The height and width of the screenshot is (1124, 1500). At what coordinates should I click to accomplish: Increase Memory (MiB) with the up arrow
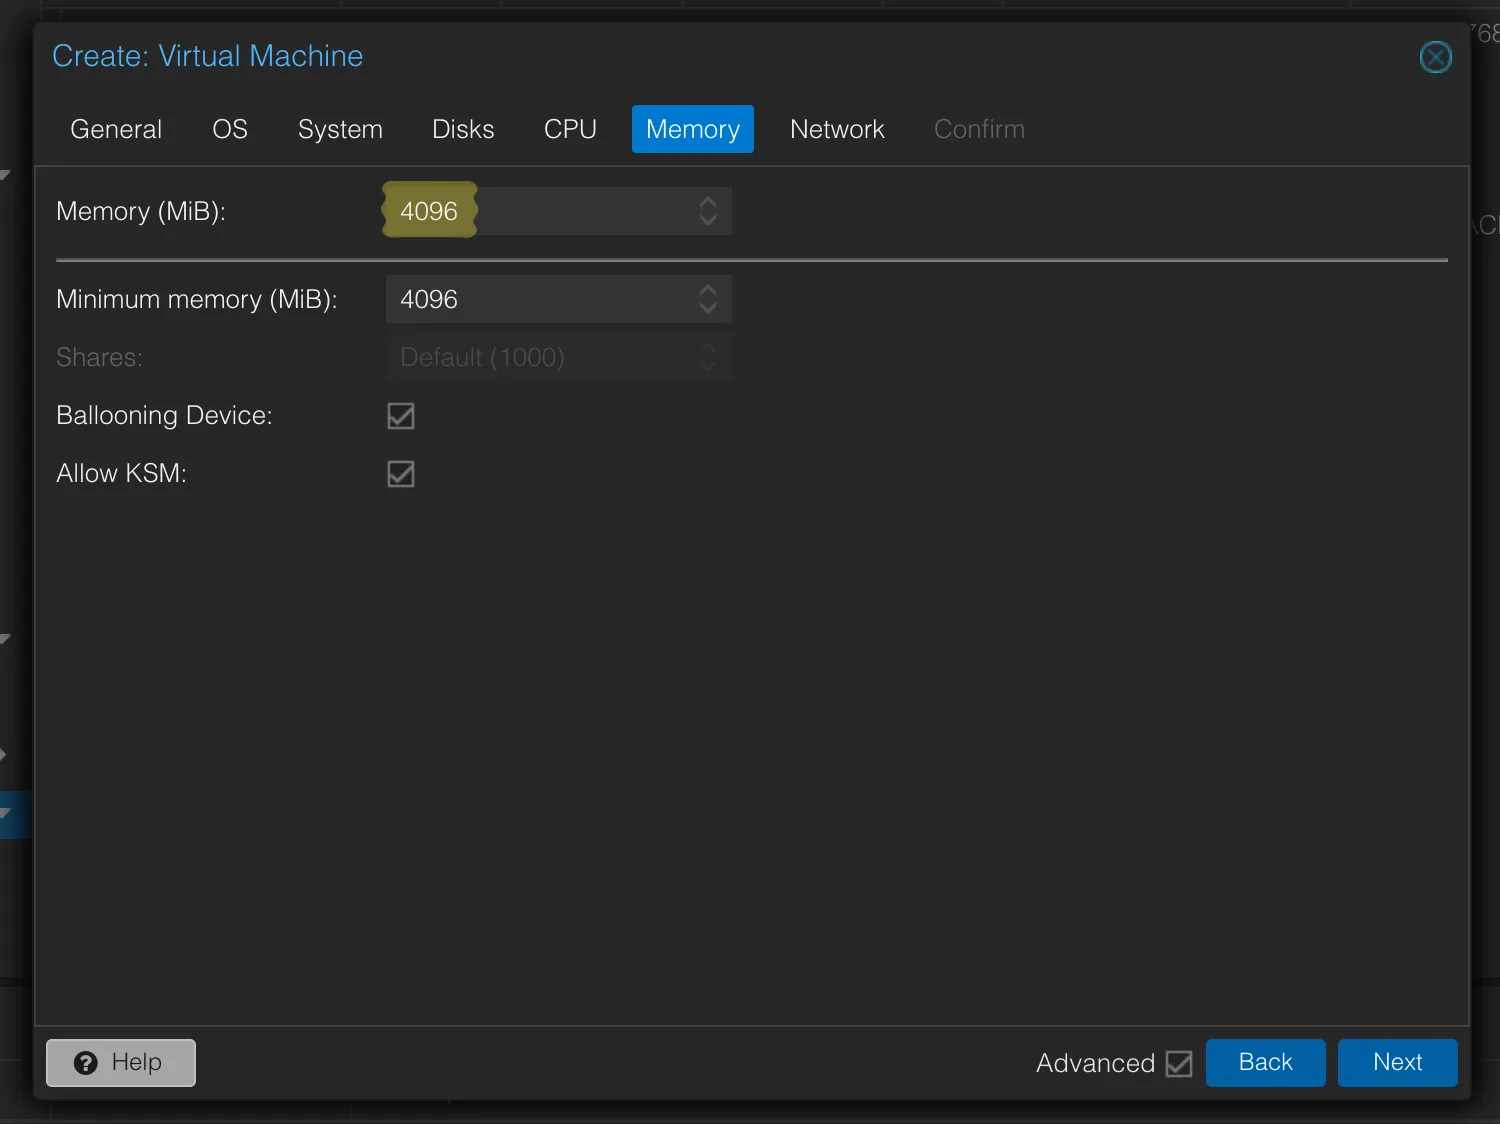(708, 202)
